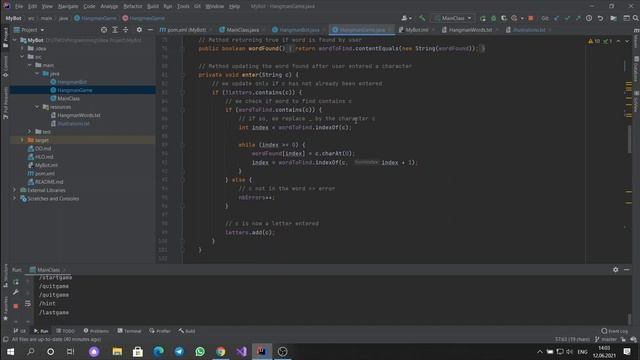640x360 pixels.
Task: Expand the target folder in tree
Action: tap(22, 140)
